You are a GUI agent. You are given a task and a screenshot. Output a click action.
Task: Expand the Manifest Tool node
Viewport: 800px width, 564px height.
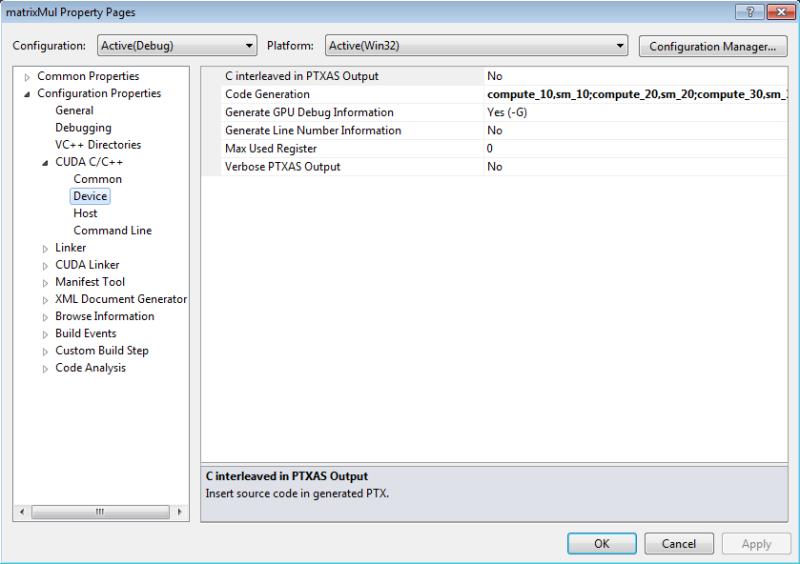[45, 283]
